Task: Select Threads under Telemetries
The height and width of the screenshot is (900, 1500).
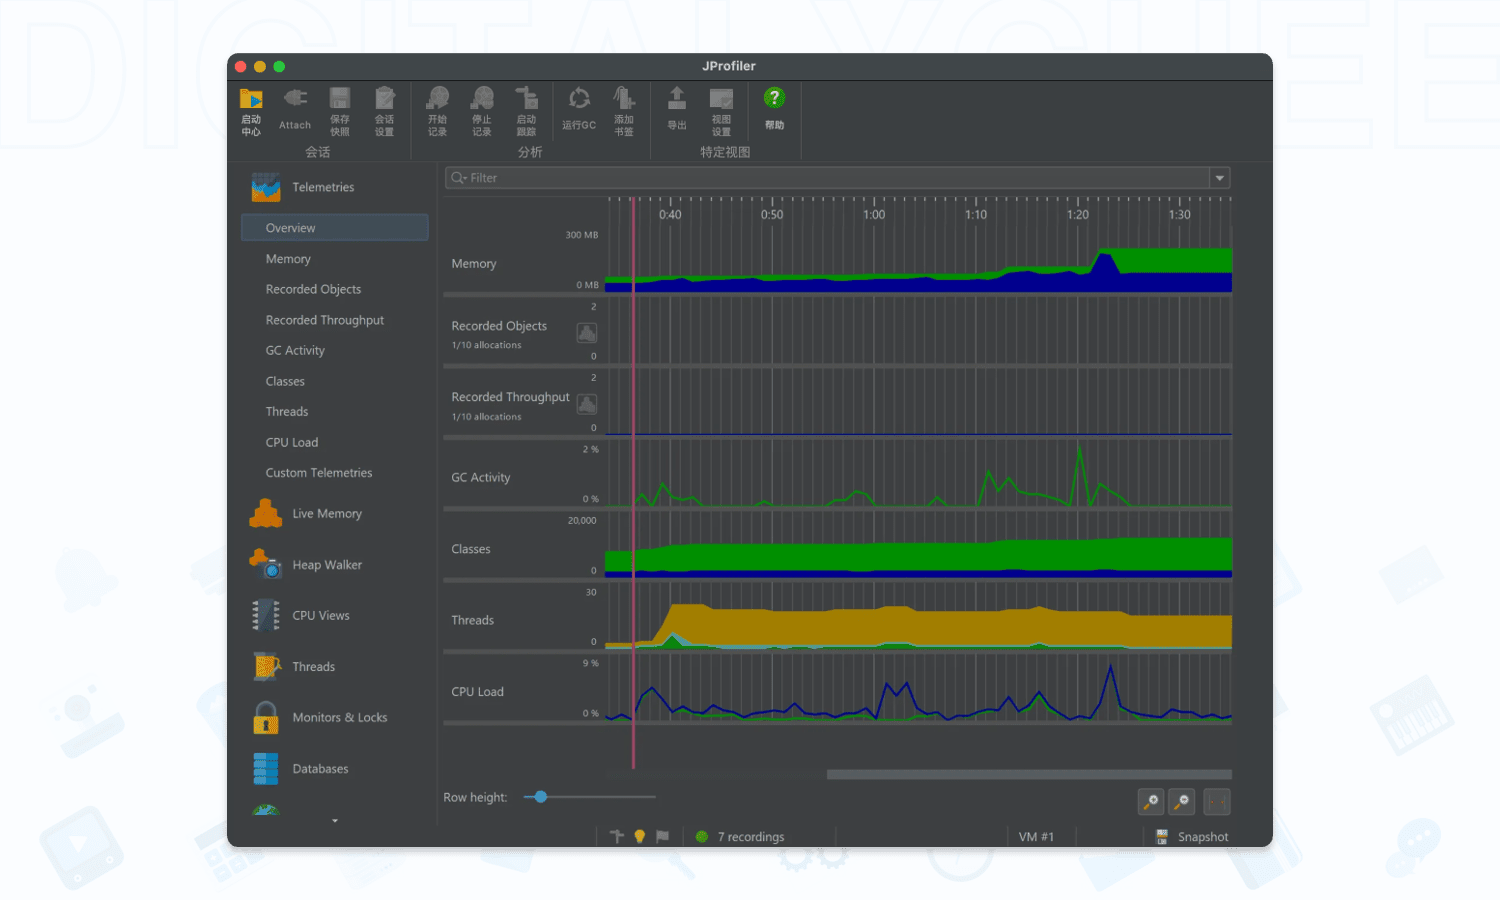Action: tap(287, 412)
